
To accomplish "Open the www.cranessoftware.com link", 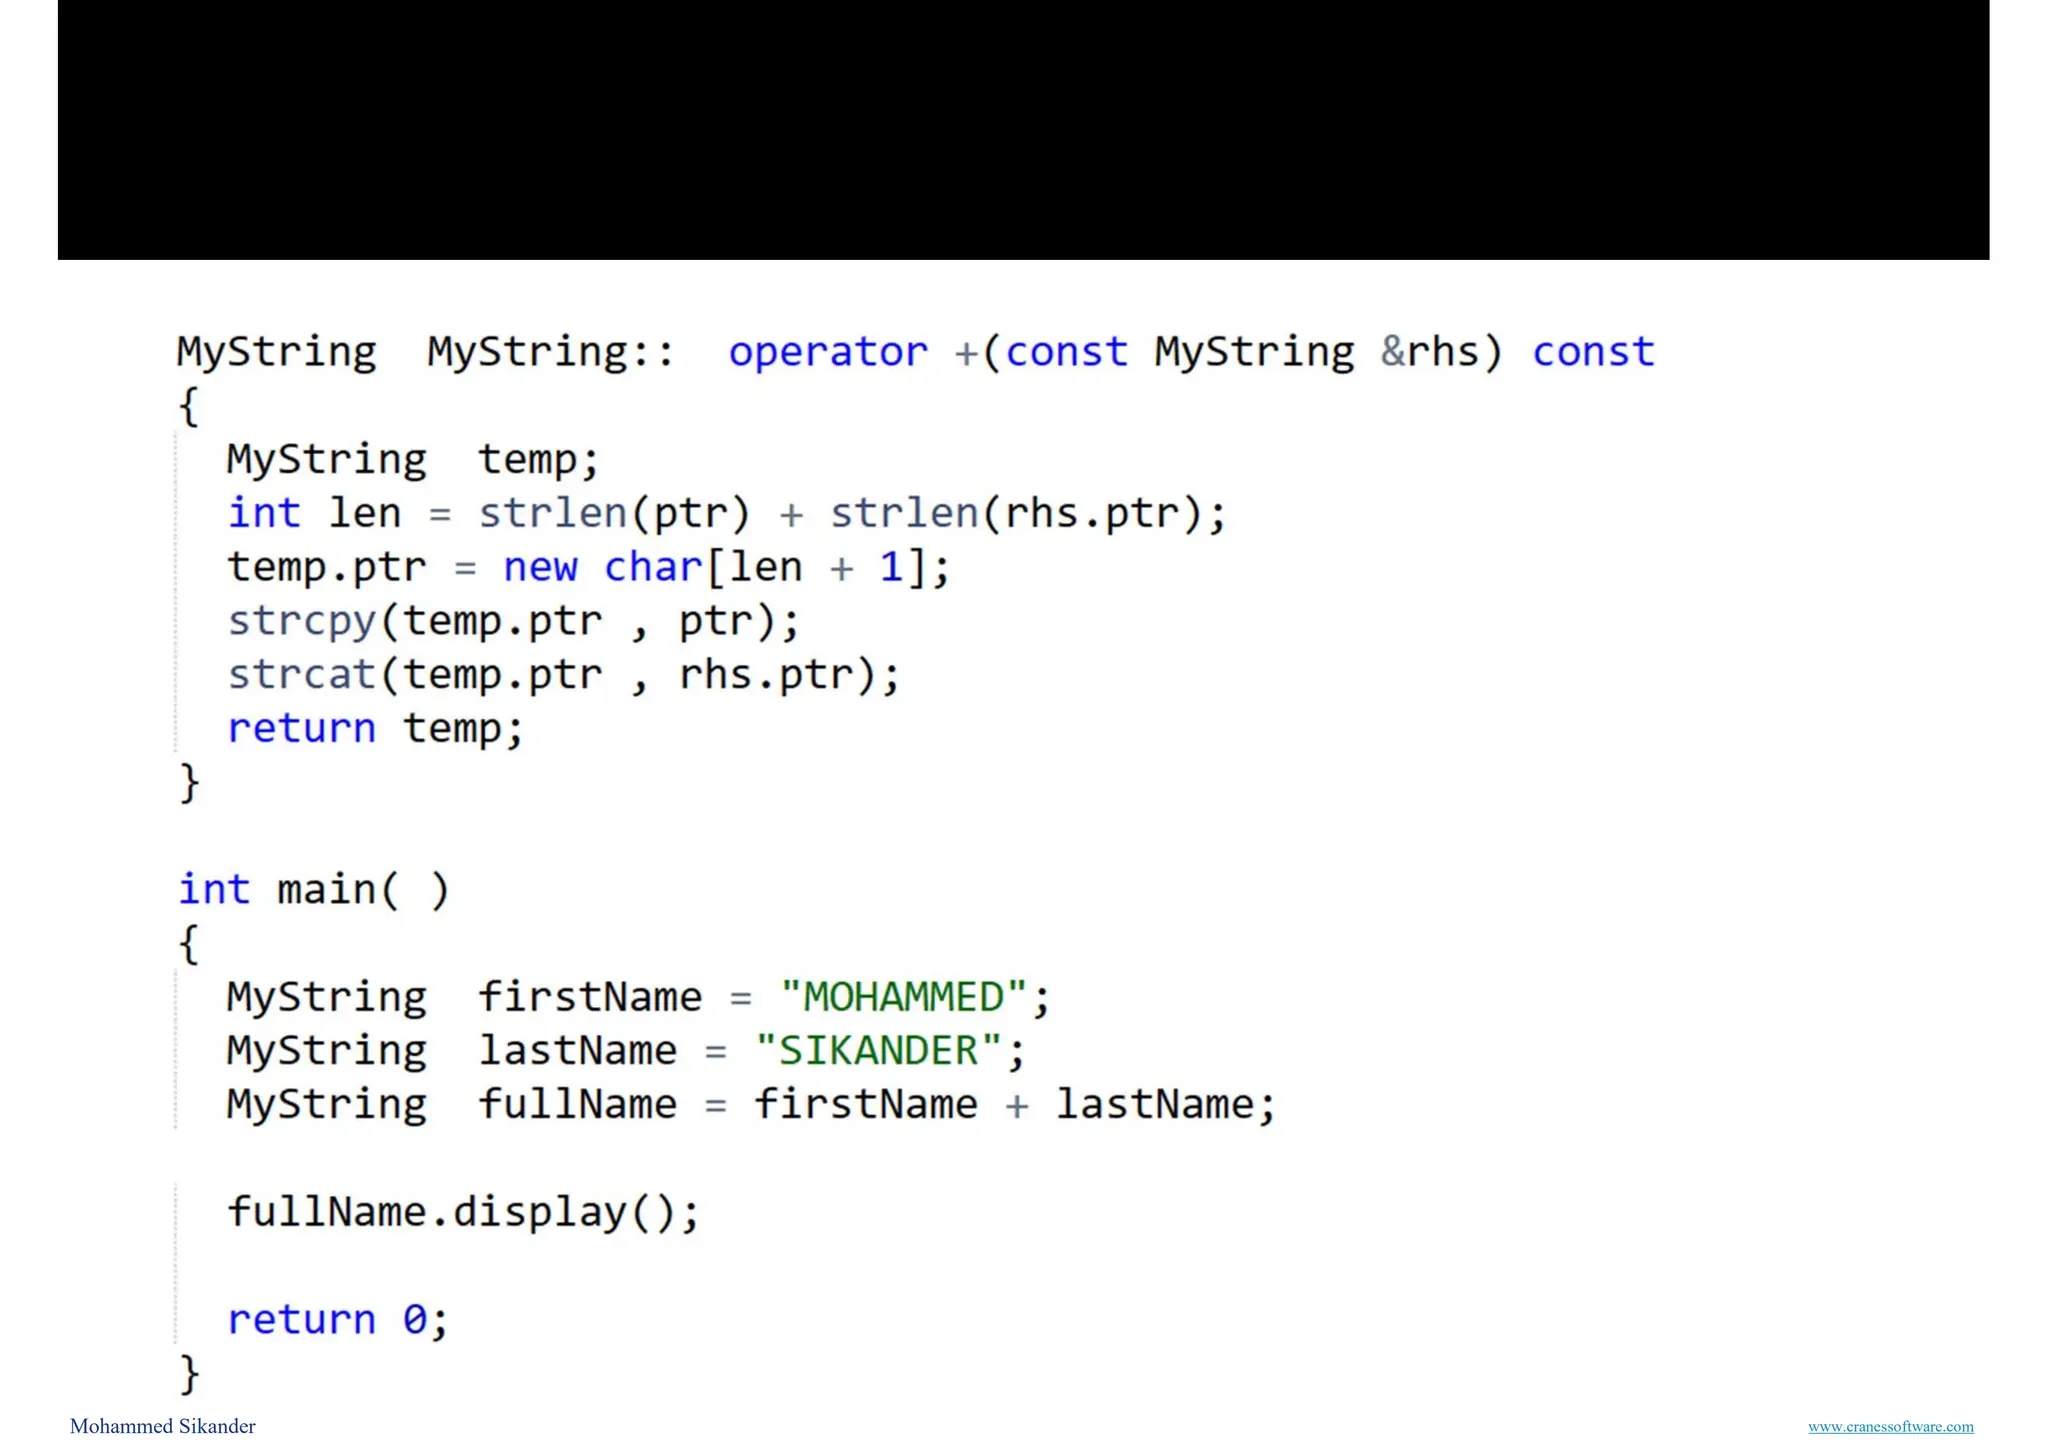I will (x=1890, y=1426).
